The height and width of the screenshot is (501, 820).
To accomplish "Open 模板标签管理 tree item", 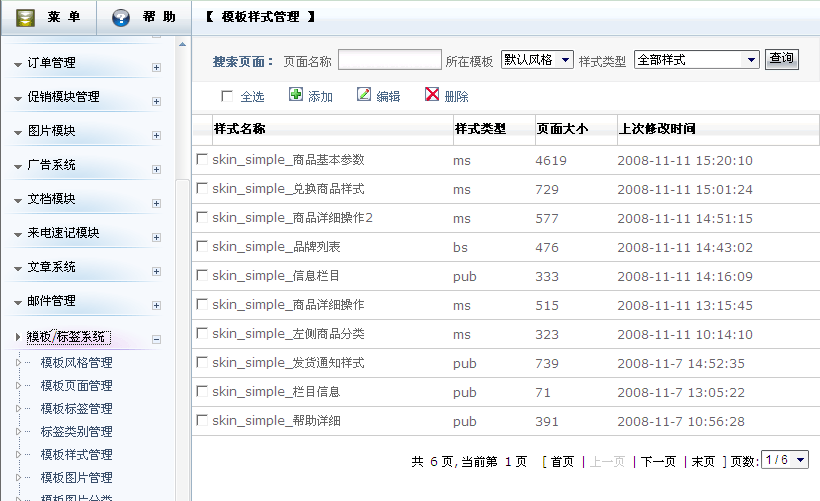I will pos(76,408).
